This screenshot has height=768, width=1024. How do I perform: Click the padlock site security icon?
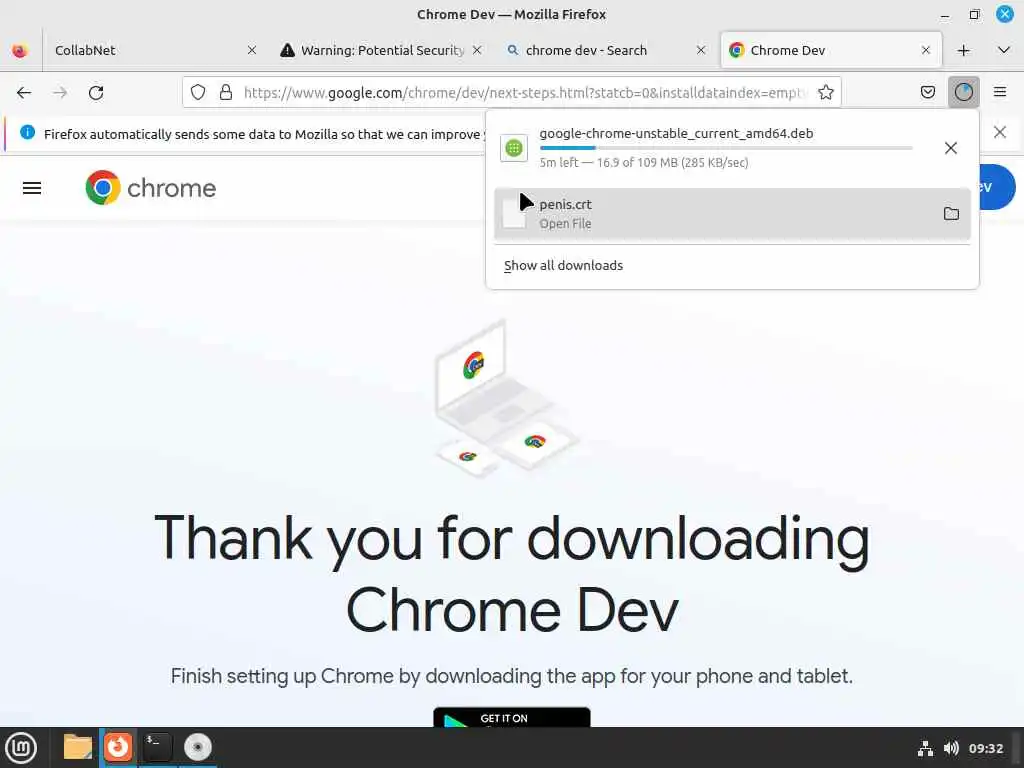[226, 93]
